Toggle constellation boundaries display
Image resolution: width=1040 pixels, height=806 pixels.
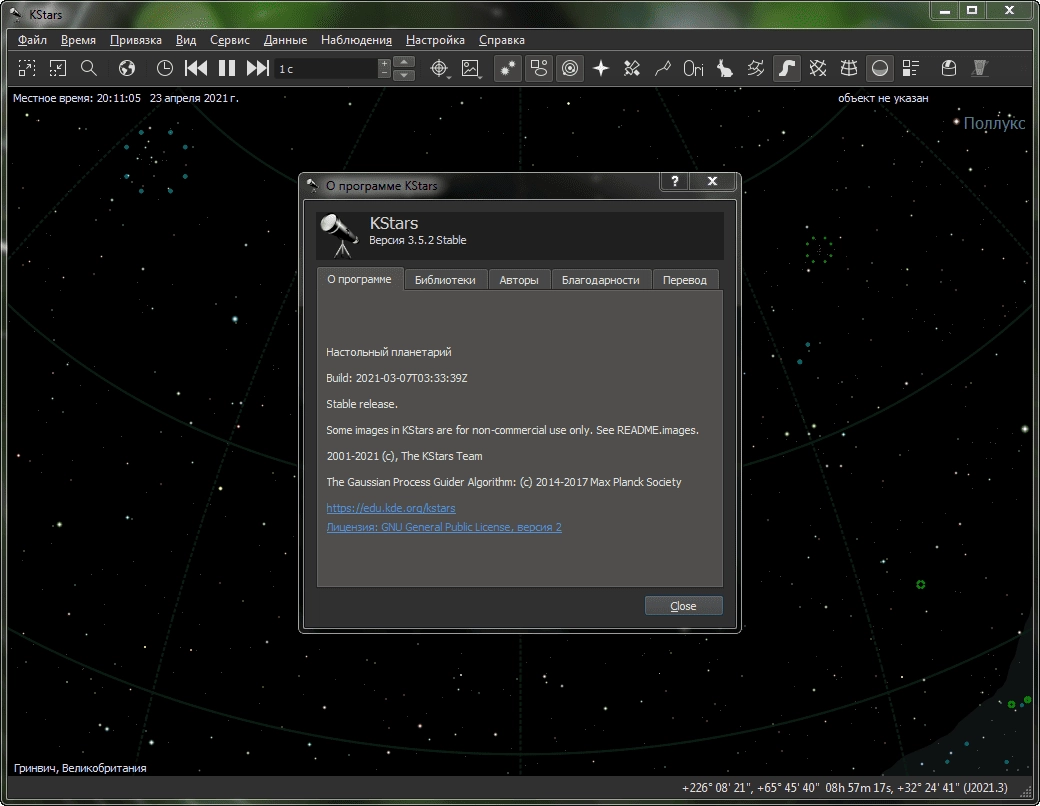pyautogui.click(x=755, y=68)
